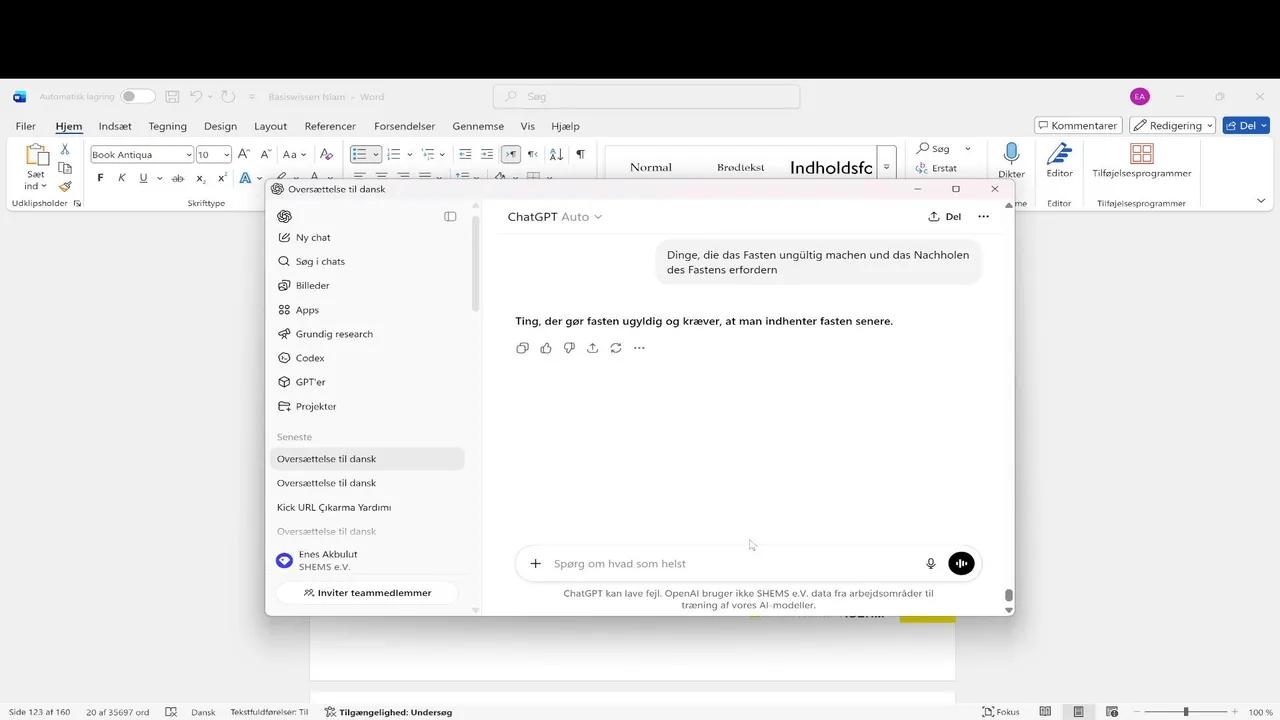Toggle bold formatting in Word ribbon
Screen dimensions: 1280x720
click(100, 178)
